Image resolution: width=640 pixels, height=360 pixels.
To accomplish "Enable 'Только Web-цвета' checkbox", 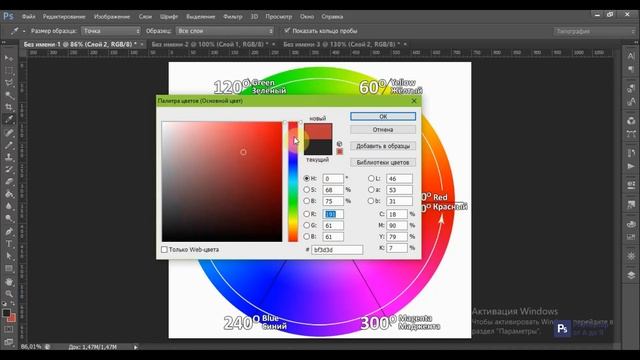I will (x=164, y=249).
